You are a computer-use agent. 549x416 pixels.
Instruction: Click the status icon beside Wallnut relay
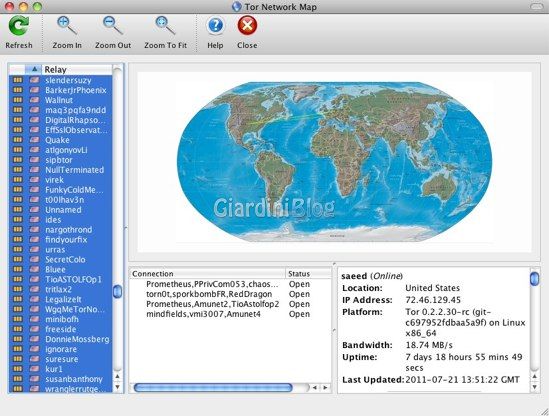pos(18,100)
